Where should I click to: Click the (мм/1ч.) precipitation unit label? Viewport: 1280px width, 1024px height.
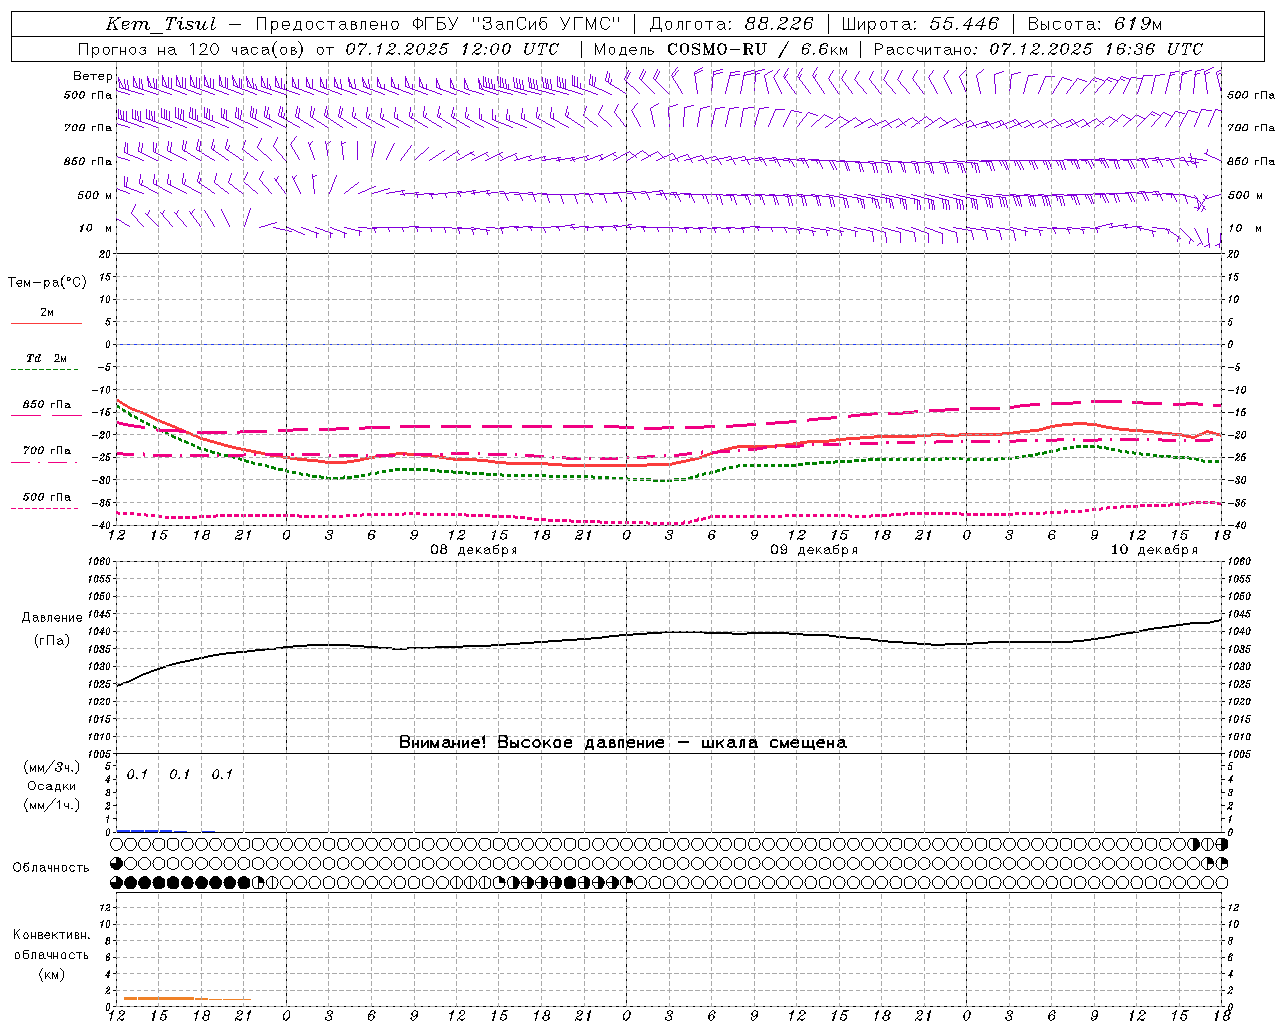(52, 805)
